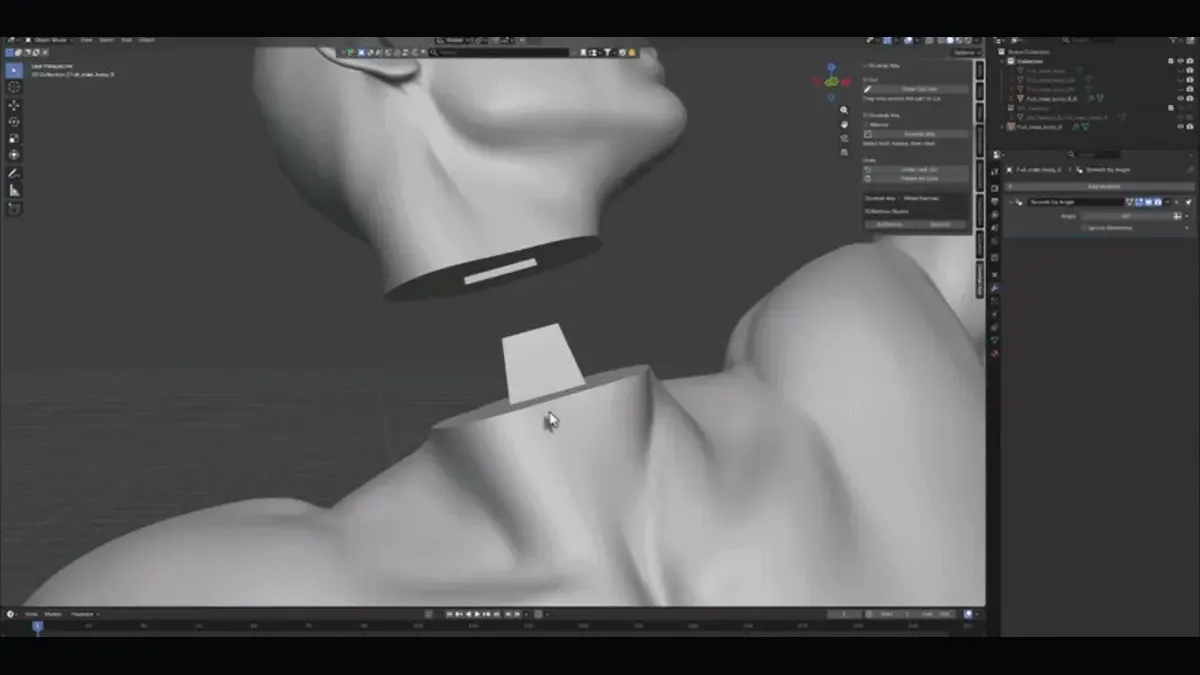Open the Object menu in viewport header
This screenshot has width=1200, height=675.
(147, 40)
